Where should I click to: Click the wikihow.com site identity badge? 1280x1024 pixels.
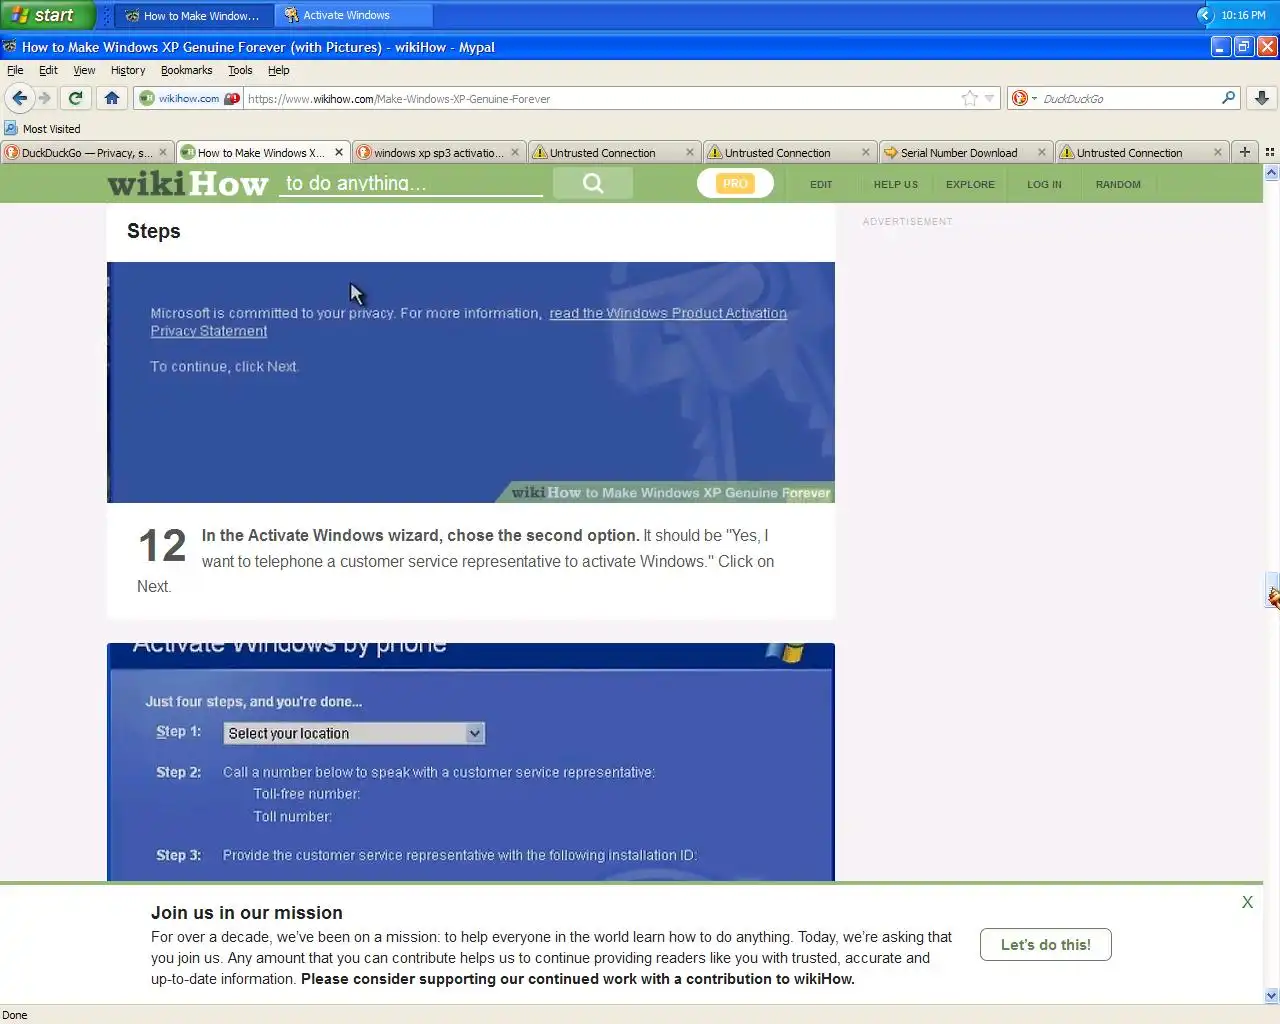click(x=189, y=98)
